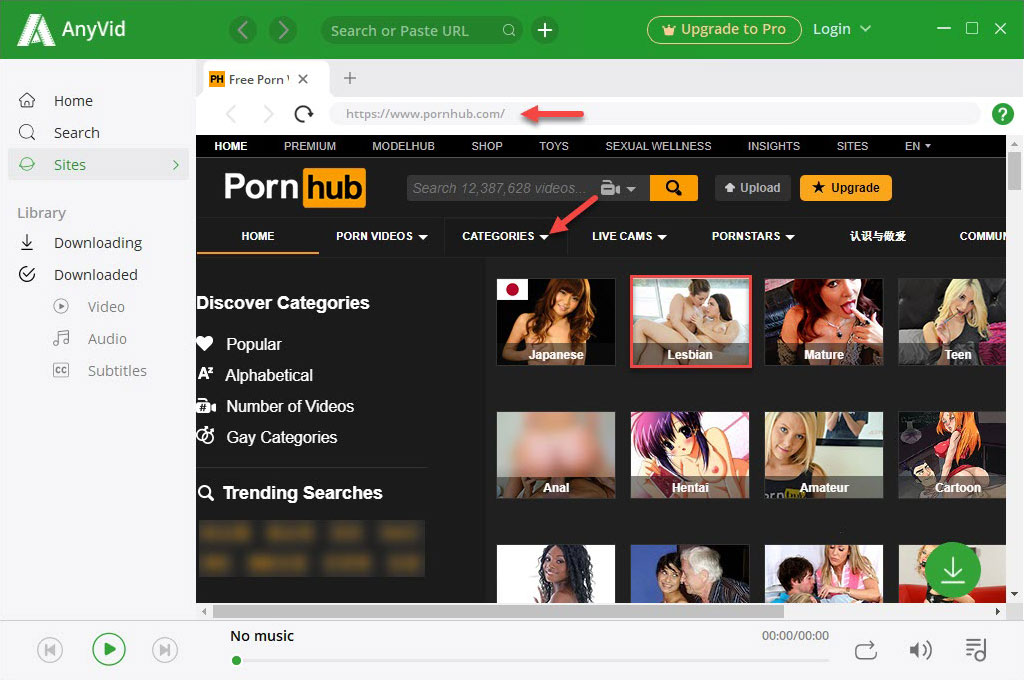Select the HOME tab in the site menu
The height and width of the screenshot is (680, 1024).
pyautogui.click(x=257, y=236)
